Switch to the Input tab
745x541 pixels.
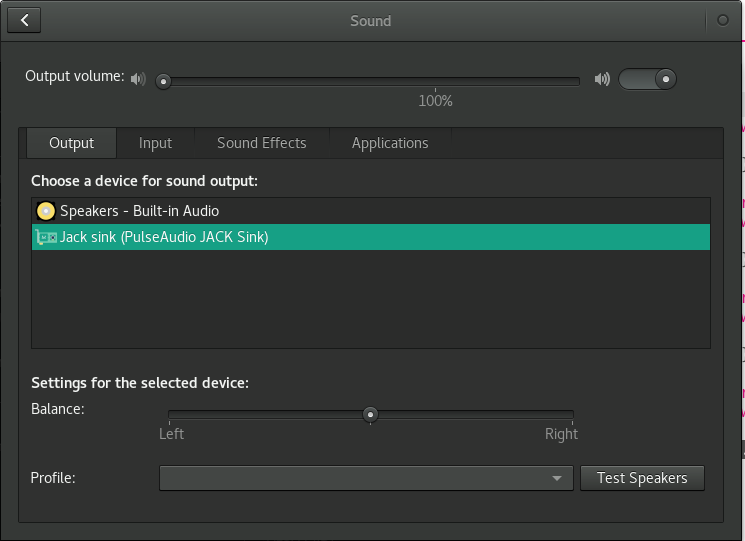point(155,143)
